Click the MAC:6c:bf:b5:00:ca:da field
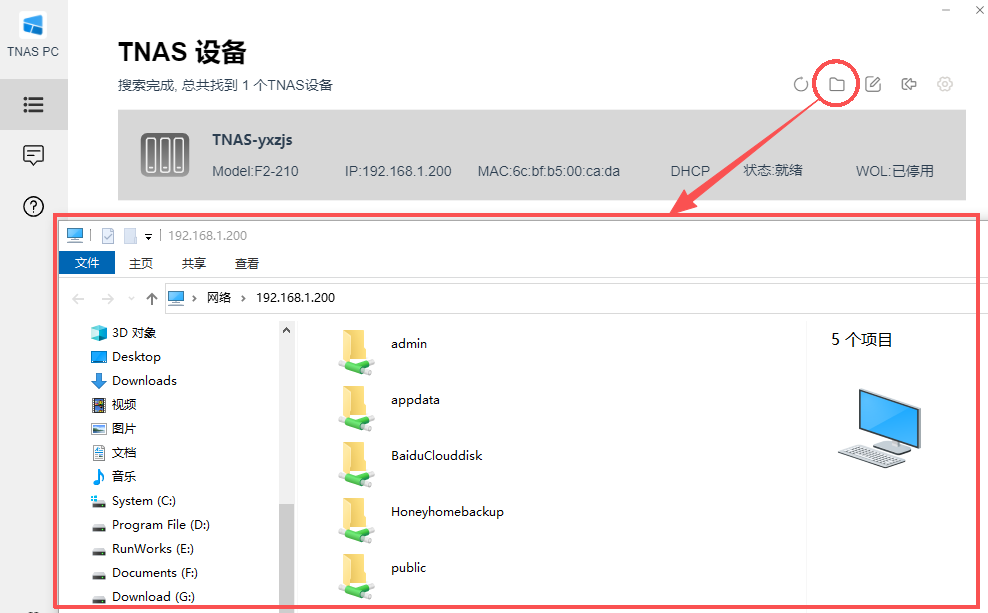 click(549, 171)
